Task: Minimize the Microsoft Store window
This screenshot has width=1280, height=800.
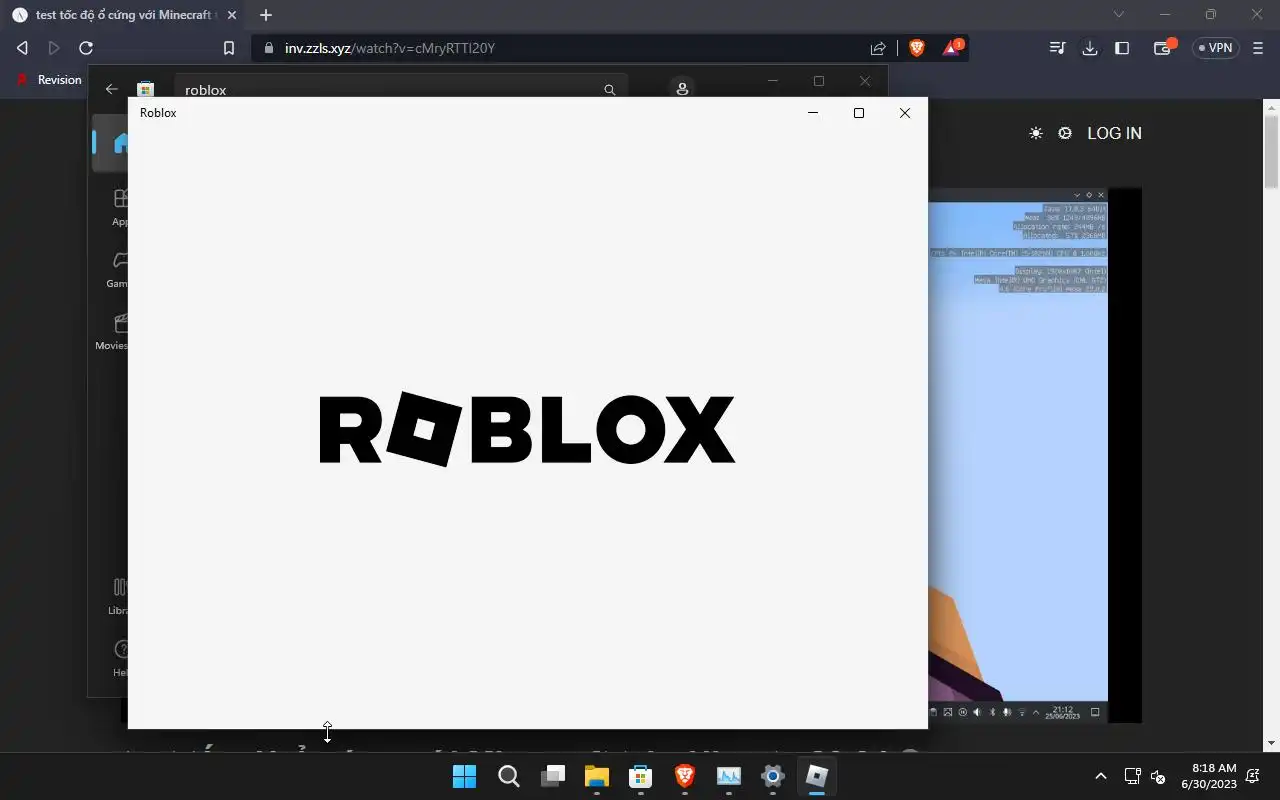Action: coord(773,80)
